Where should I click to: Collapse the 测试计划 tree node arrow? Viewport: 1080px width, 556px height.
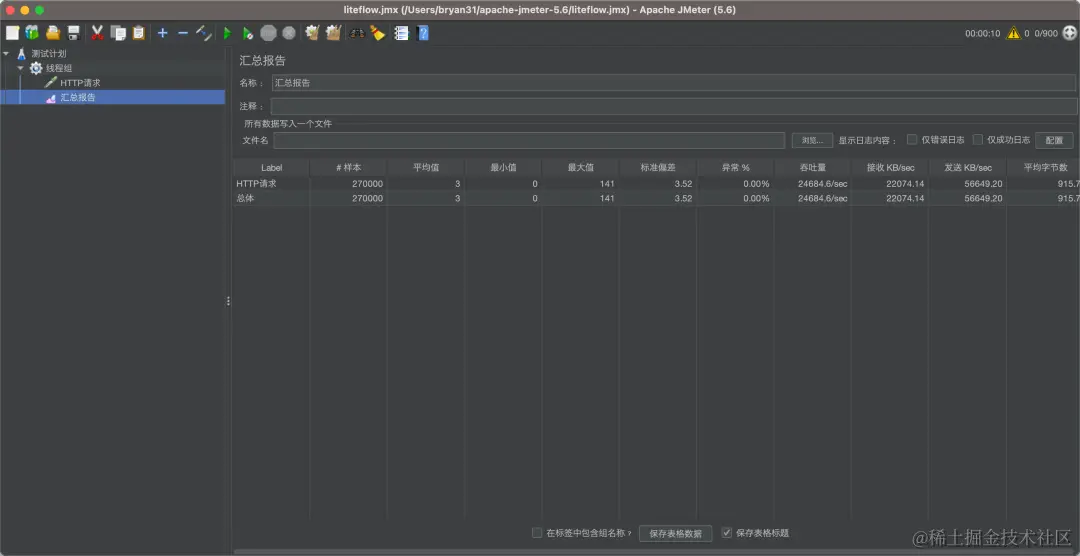(x=6, y=53)
